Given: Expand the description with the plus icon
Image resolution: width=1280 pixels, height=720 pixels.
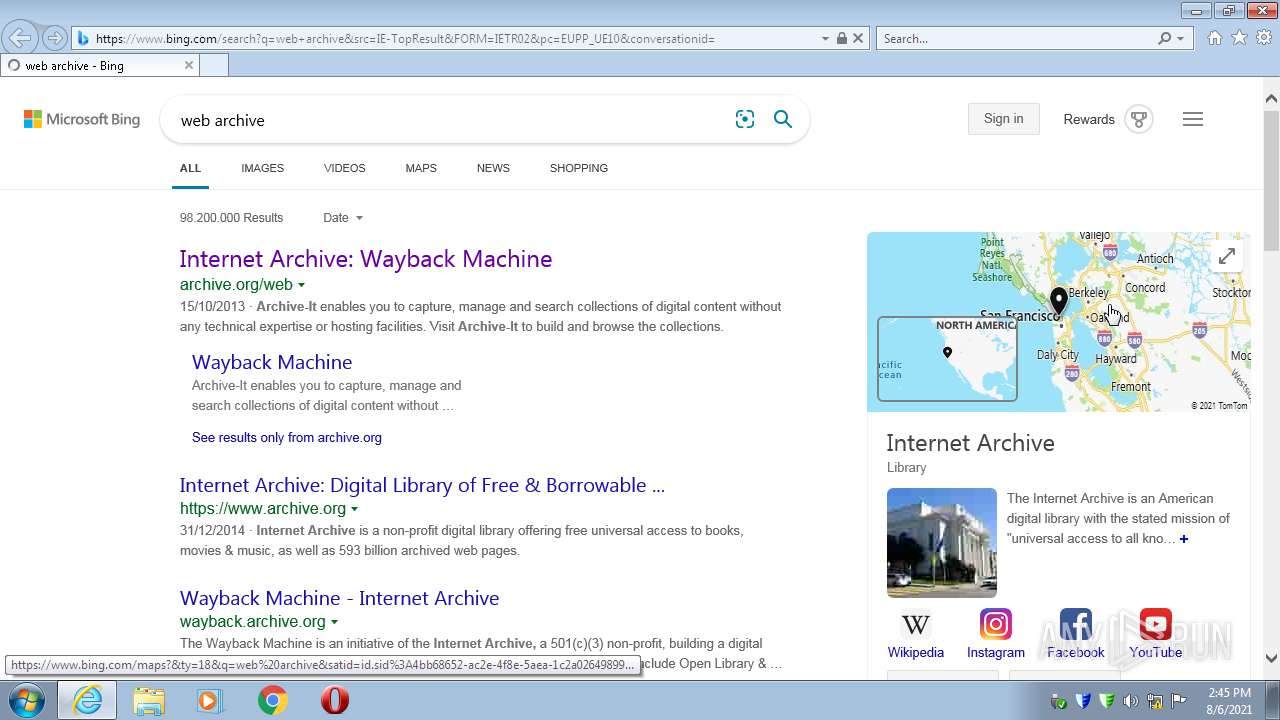Looking at the screenshot, I should coord(1184,539).
